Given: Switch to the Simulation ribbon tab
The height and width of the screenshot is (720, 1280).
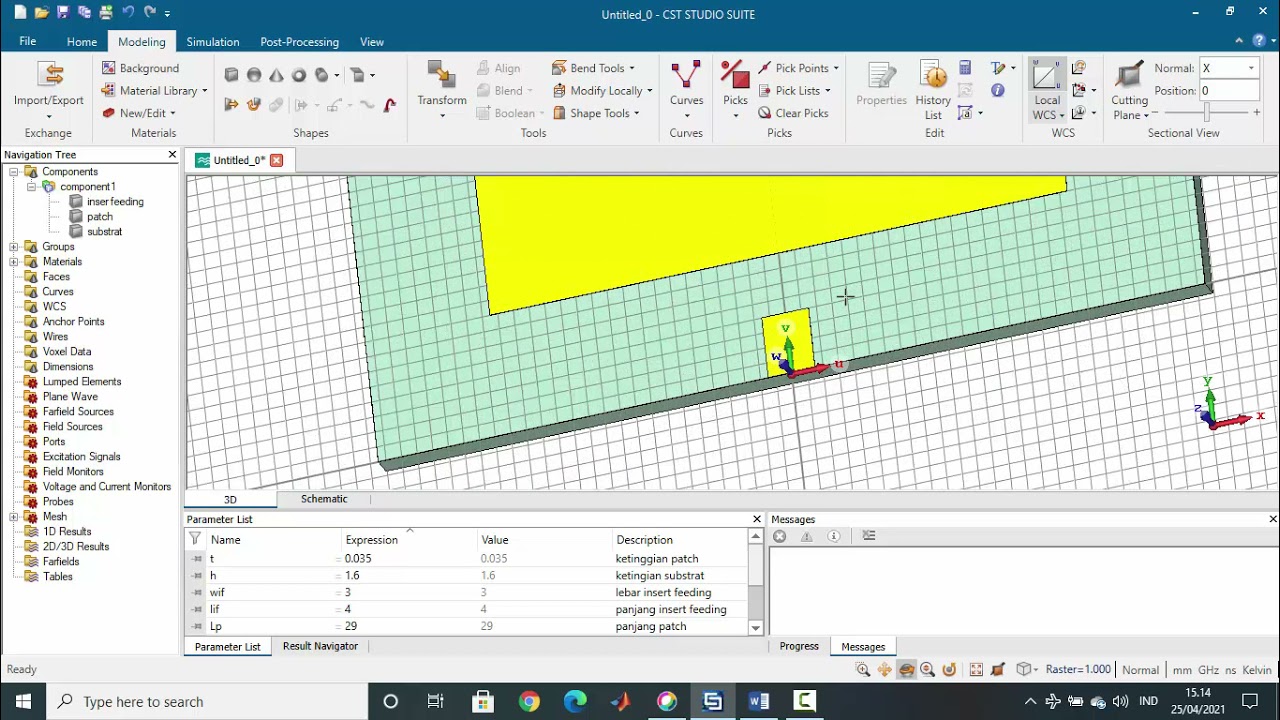Looking at the screenshot, I should [213, 42].
